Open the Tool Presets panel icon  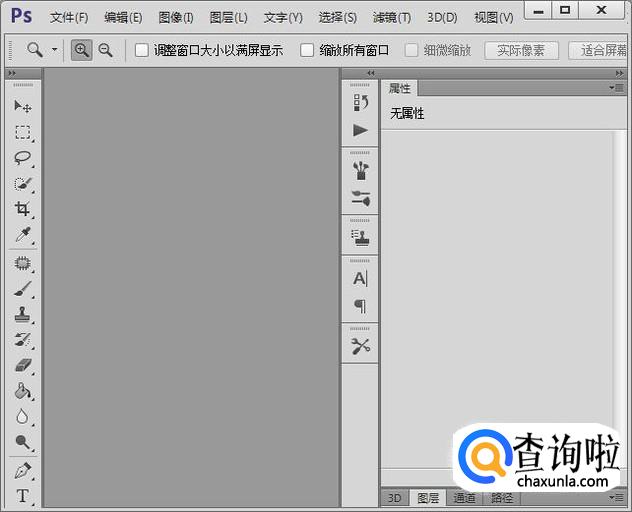coord(360,346)
